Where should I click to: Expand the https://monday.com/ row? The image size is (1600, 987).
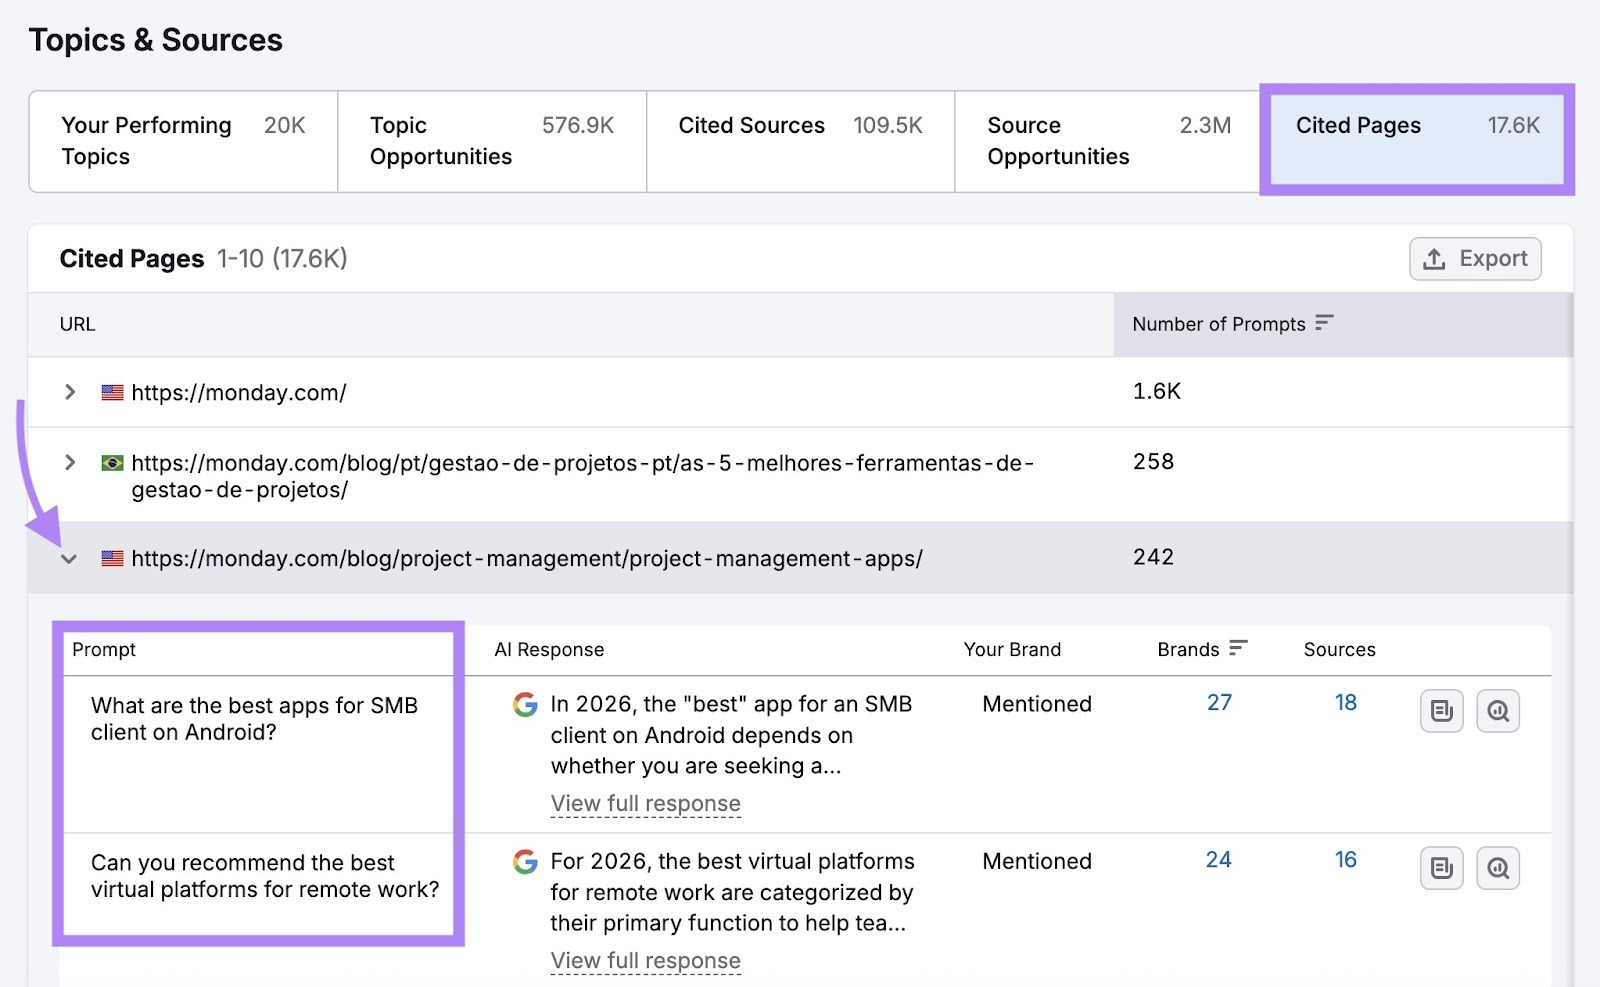[x=70, y=392]
